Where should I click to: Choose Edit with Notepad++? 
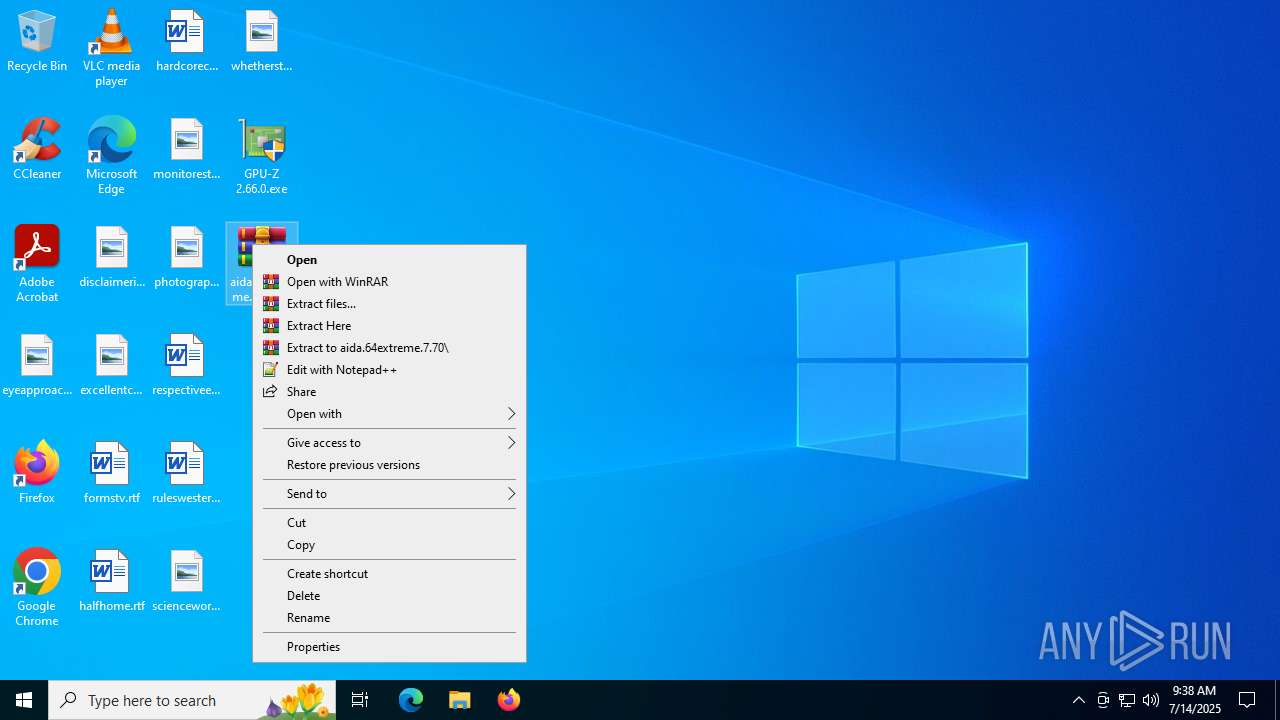pyautogui.click(x=389, y=370)
